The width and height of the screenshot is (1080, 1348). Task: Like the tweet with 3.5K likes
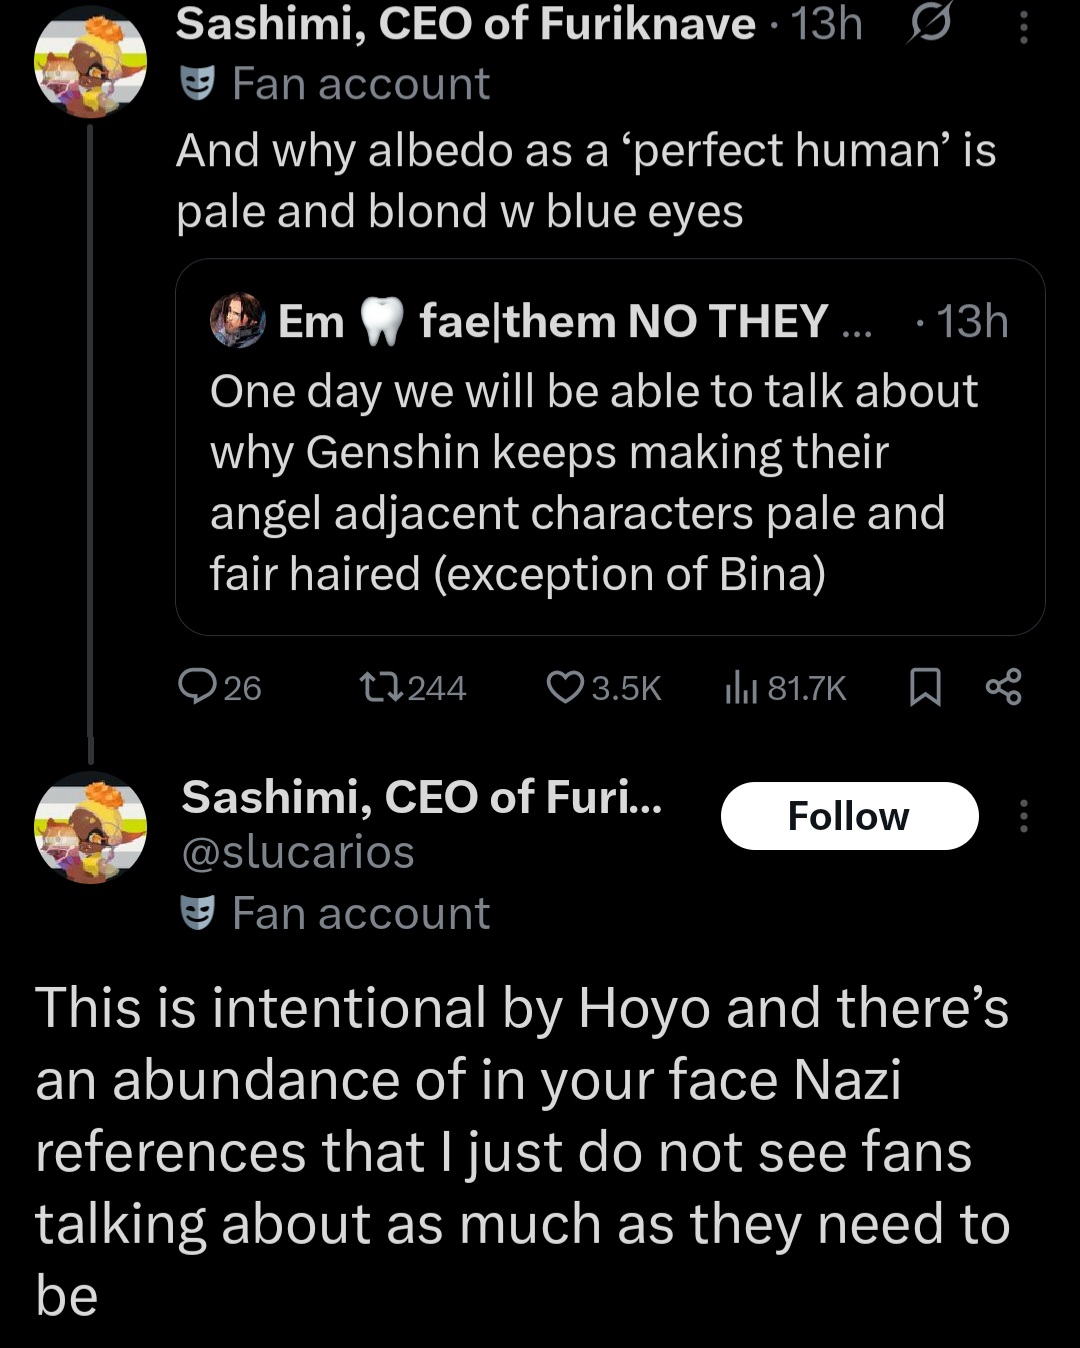[566, 687]
